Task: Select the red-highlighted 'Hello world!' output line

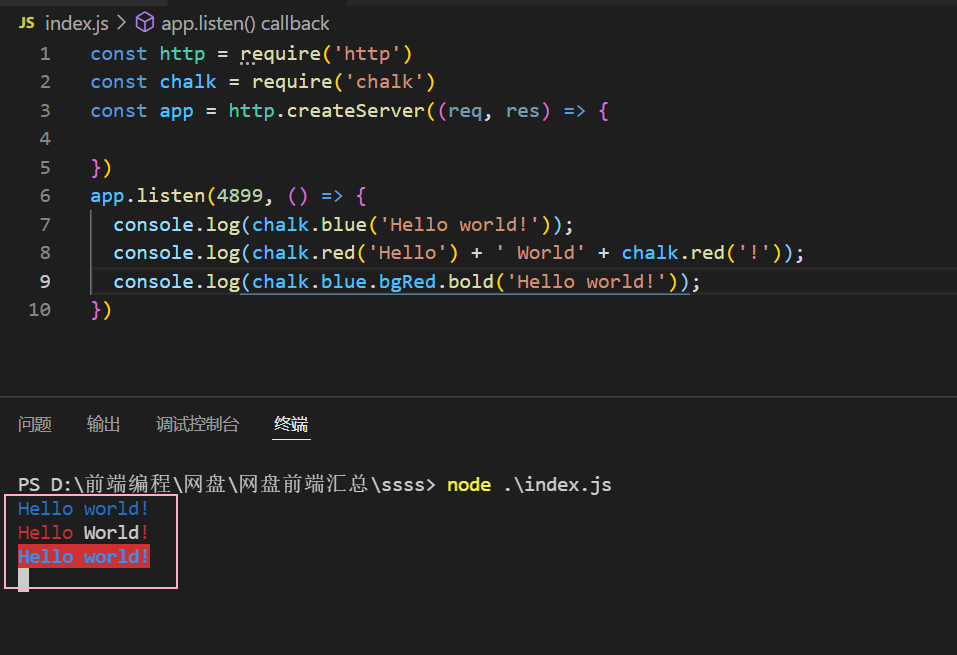Action: pyautogui.click(x=83, y=556)
